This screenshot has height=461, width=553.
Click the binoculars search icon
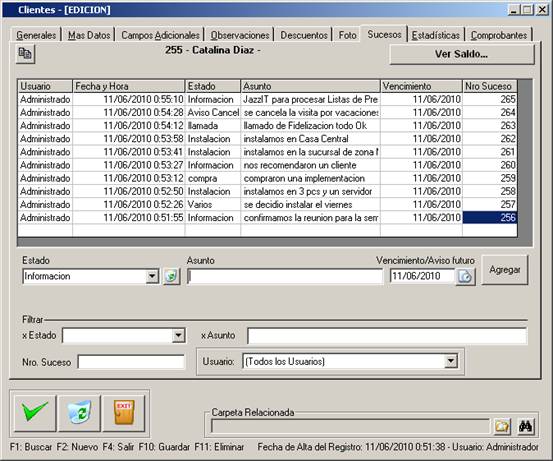525,426
